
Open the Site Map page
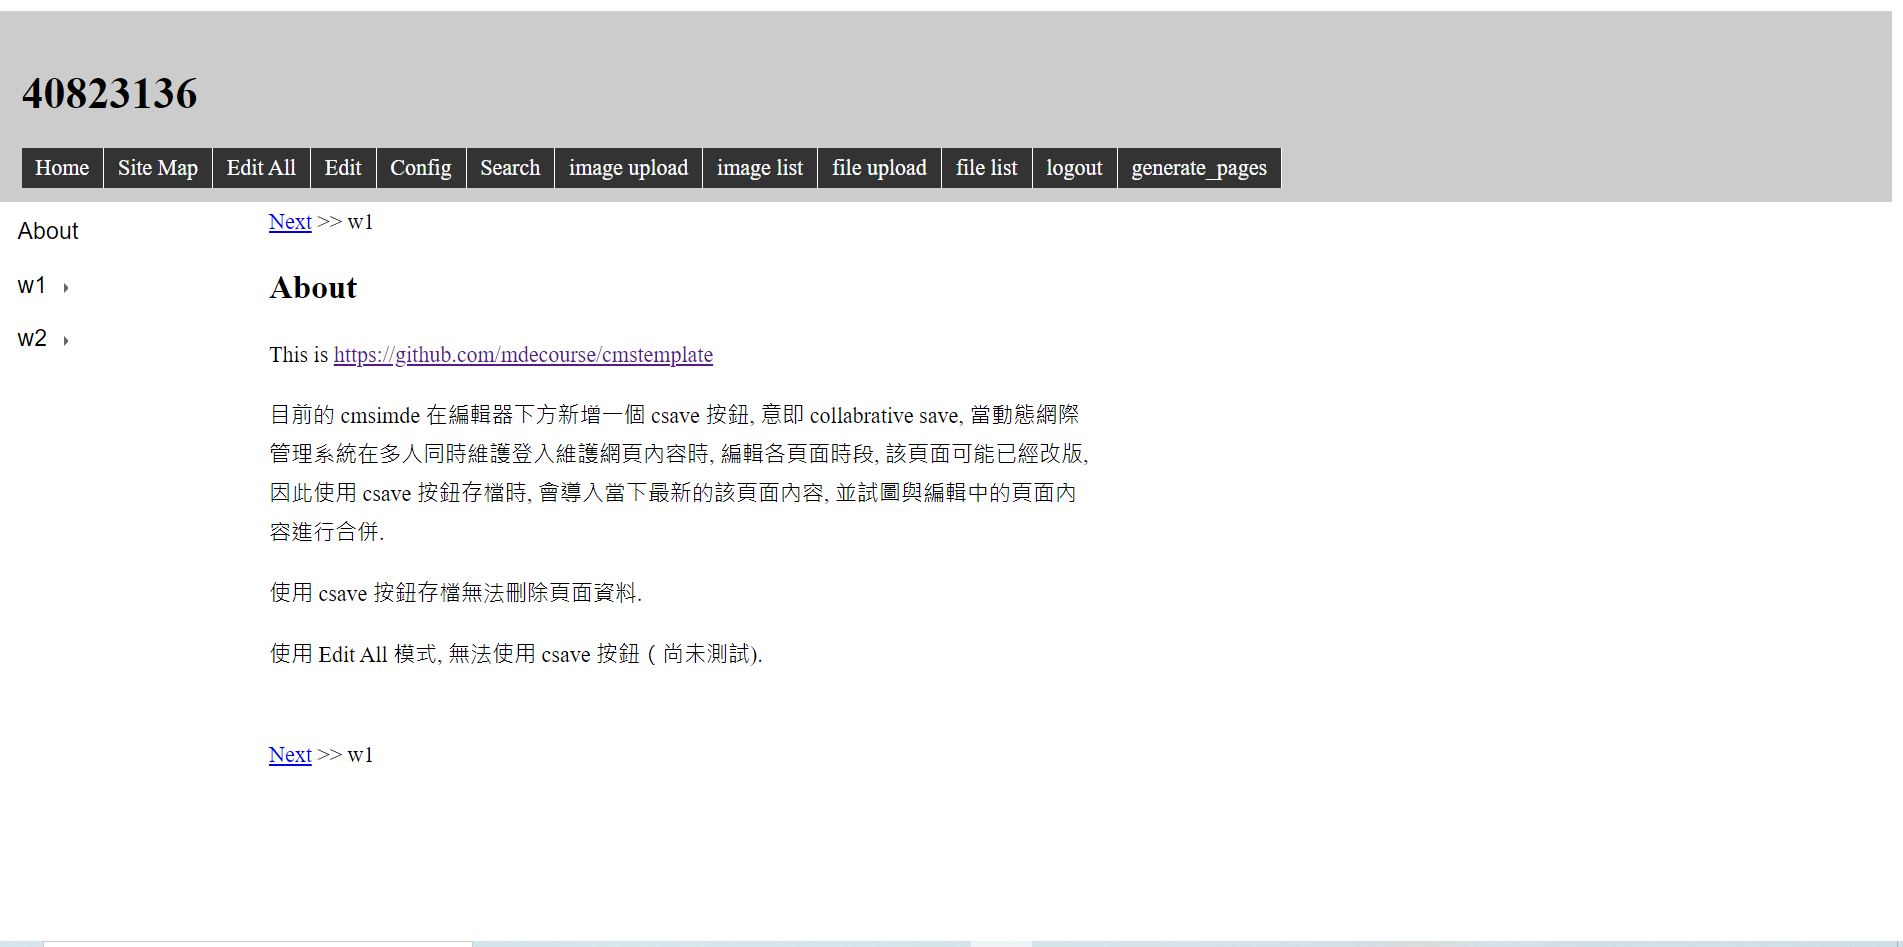coord(158,168)
